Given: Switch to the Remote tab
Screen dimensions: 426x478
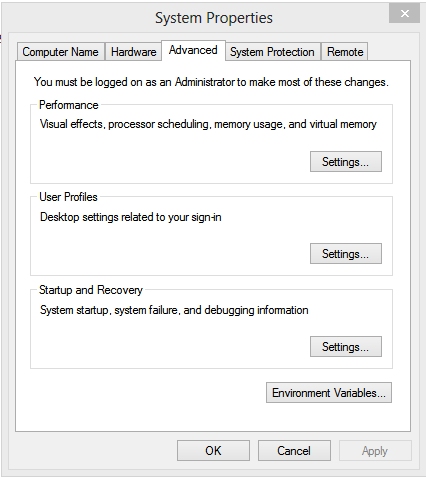Looking at the screenshot, I should point(345,52).
